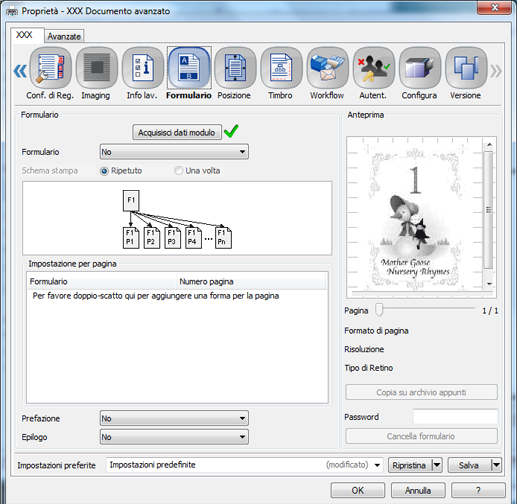Open the Info lav. icon
This screenshot has height=504, width=517.
[x=143, y=68]
